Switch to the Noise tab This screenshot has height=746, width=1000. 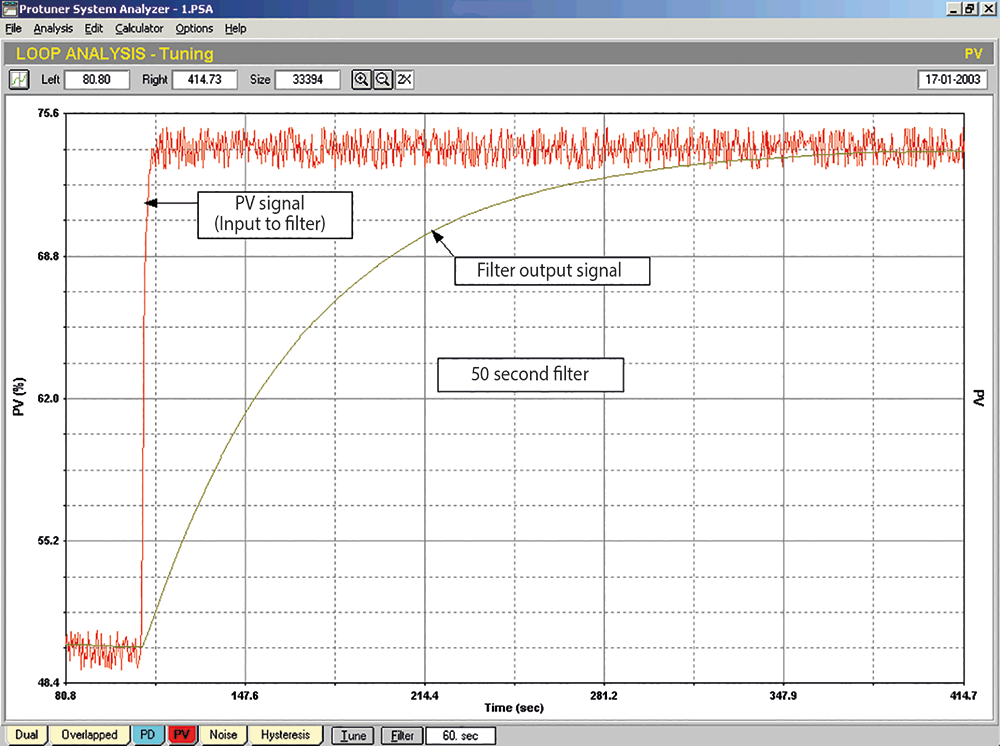[x=223, y=735]
